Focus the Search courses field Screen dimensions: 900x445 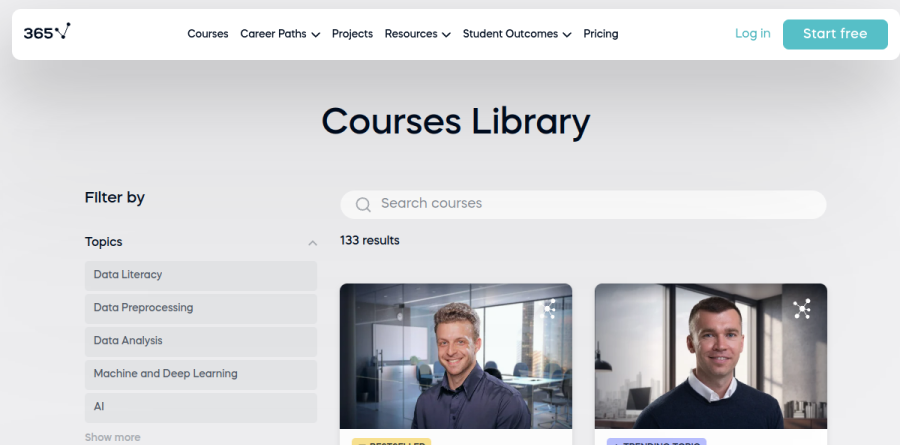(583, 204)
